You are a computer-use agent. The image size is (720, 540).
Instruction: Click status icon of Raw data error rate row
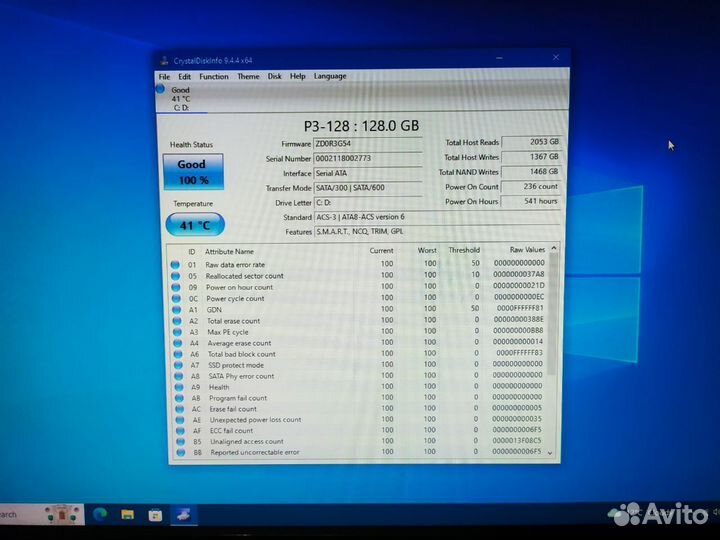point(175,265)
